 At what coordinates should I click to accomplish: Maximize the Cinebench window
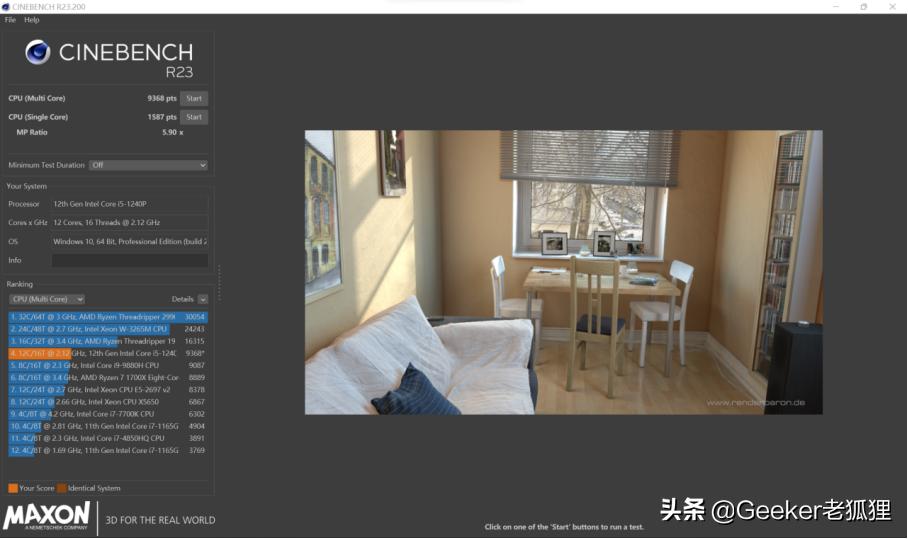point(863,6)
